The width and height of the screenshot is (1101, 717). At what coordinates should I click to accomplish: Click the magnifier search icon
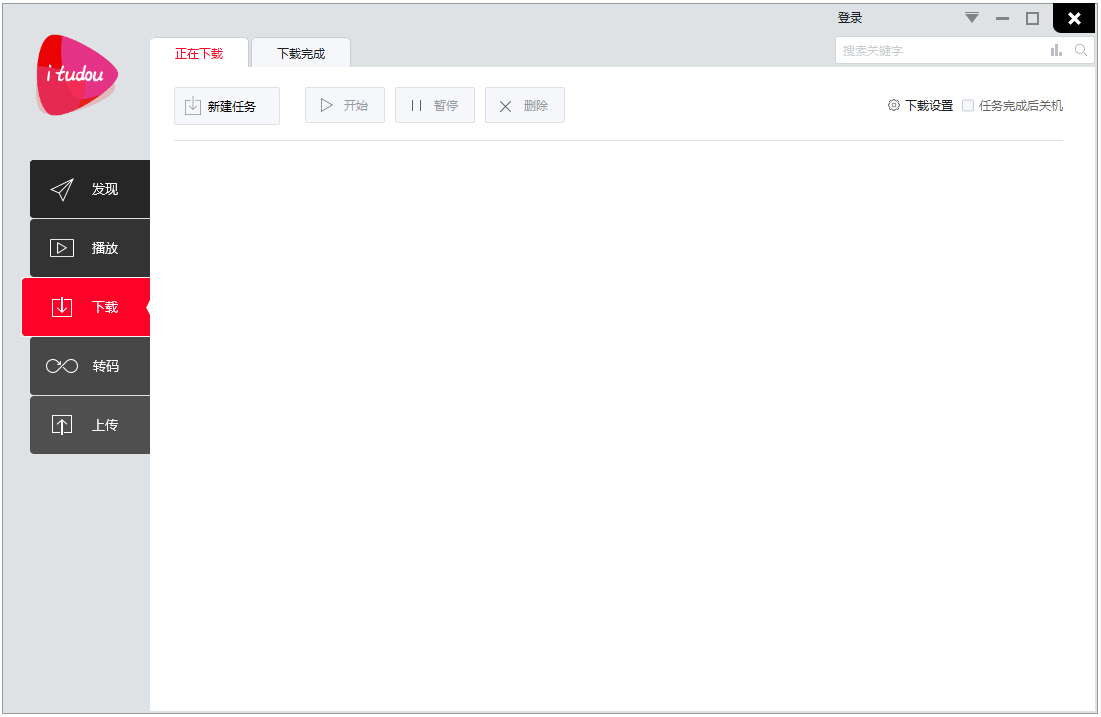coord(1081,50)
